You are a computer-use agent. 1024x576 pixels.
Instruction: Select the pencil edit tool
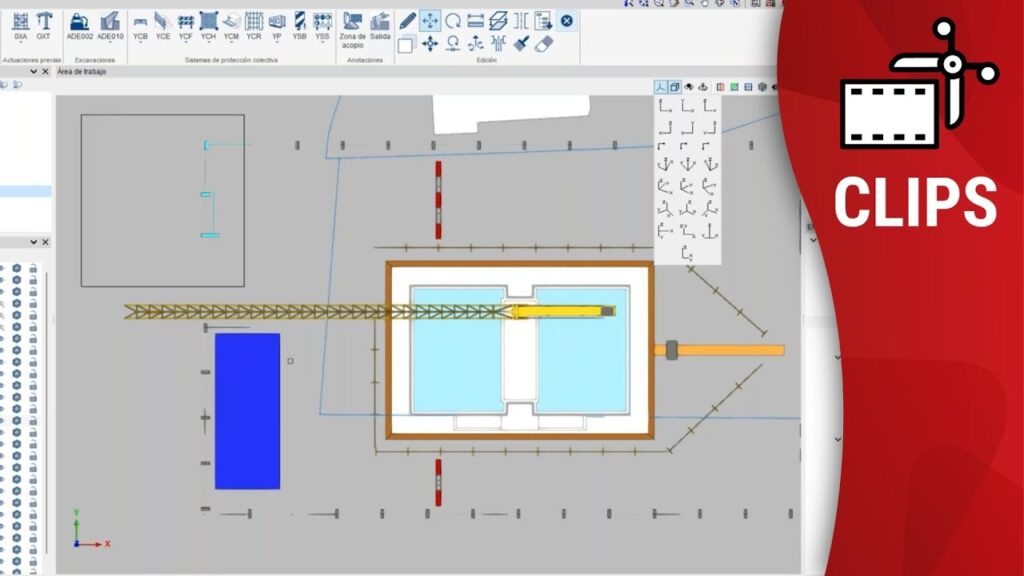pos(407,20)
